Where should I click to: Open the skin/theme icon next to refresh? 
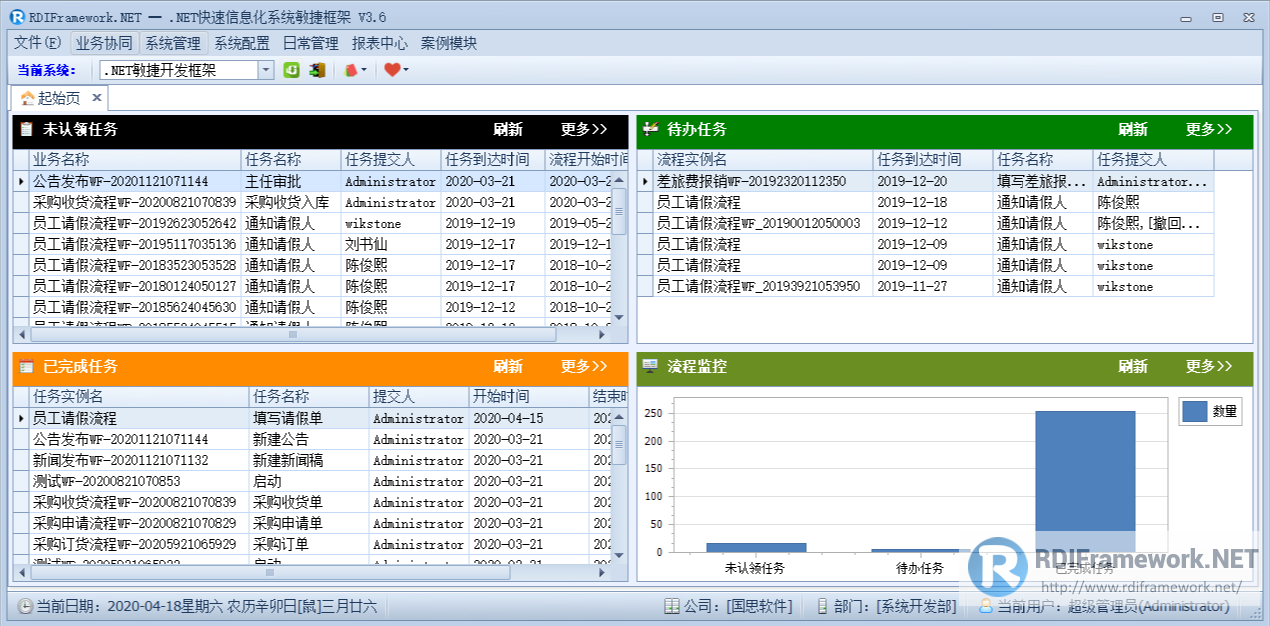tap(348, 69)
